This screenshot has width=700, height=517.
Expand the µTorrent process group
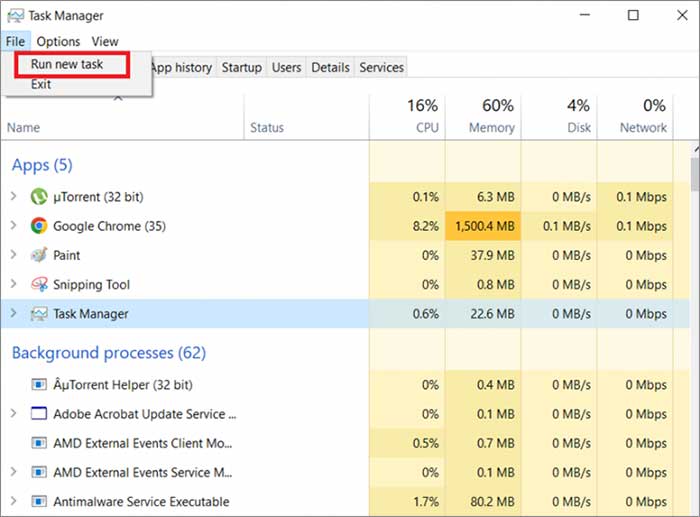point(13,196)
